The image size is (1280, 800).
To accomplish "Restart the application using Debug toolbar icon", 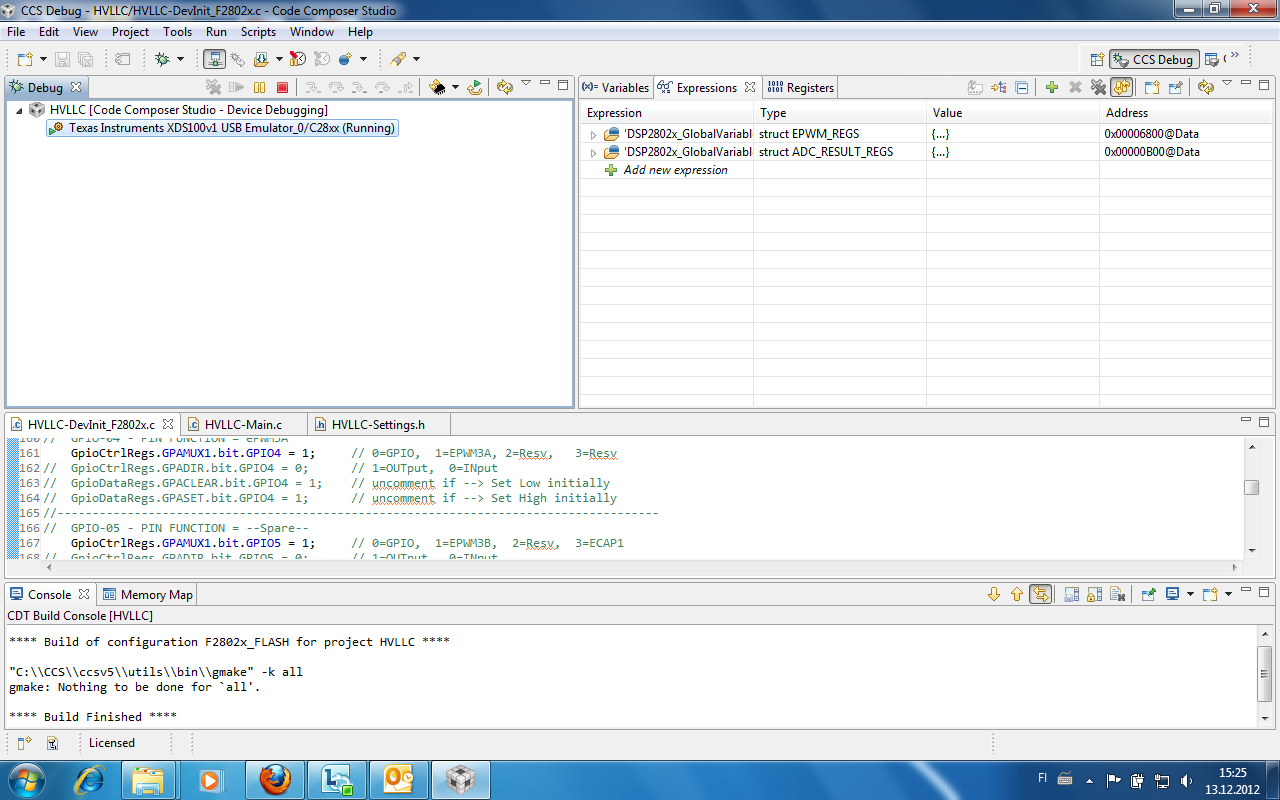I will 474,88.
